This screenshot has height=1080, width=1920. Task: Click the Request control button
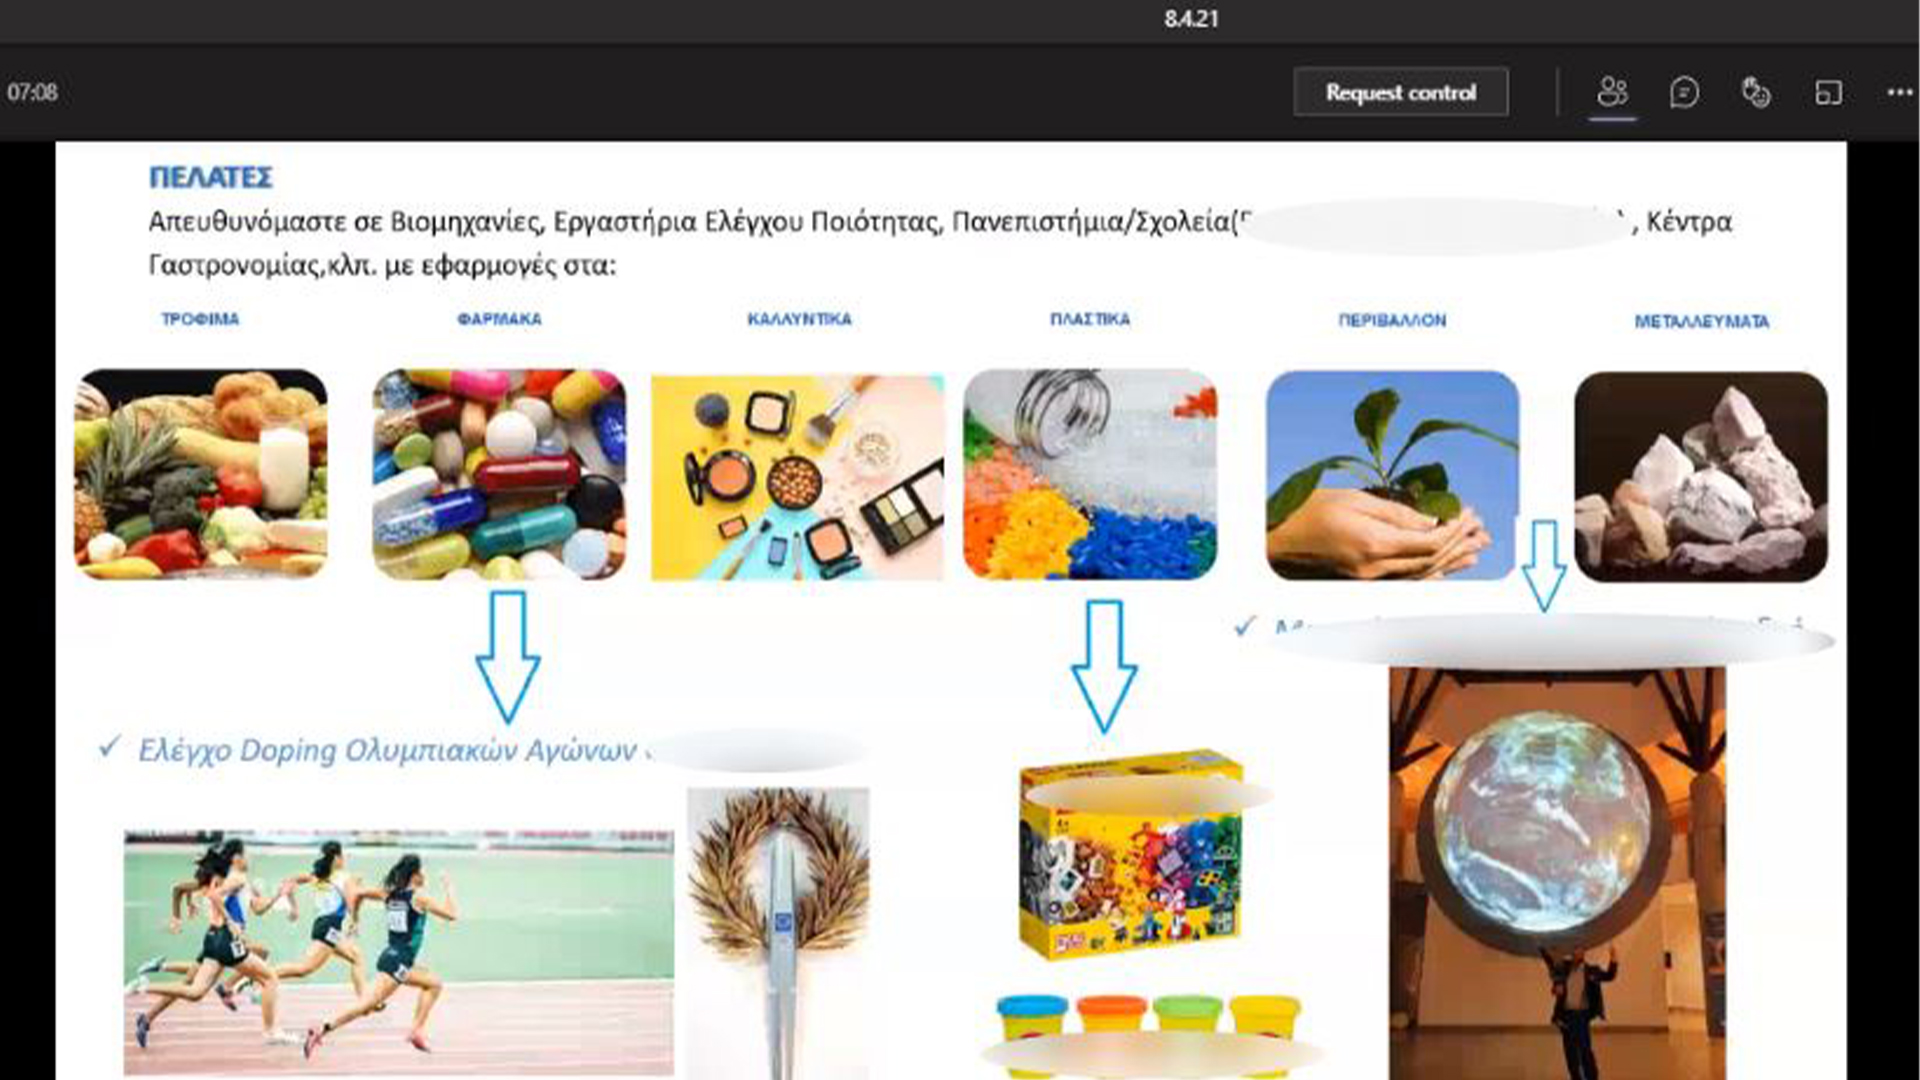(1400, 92)
